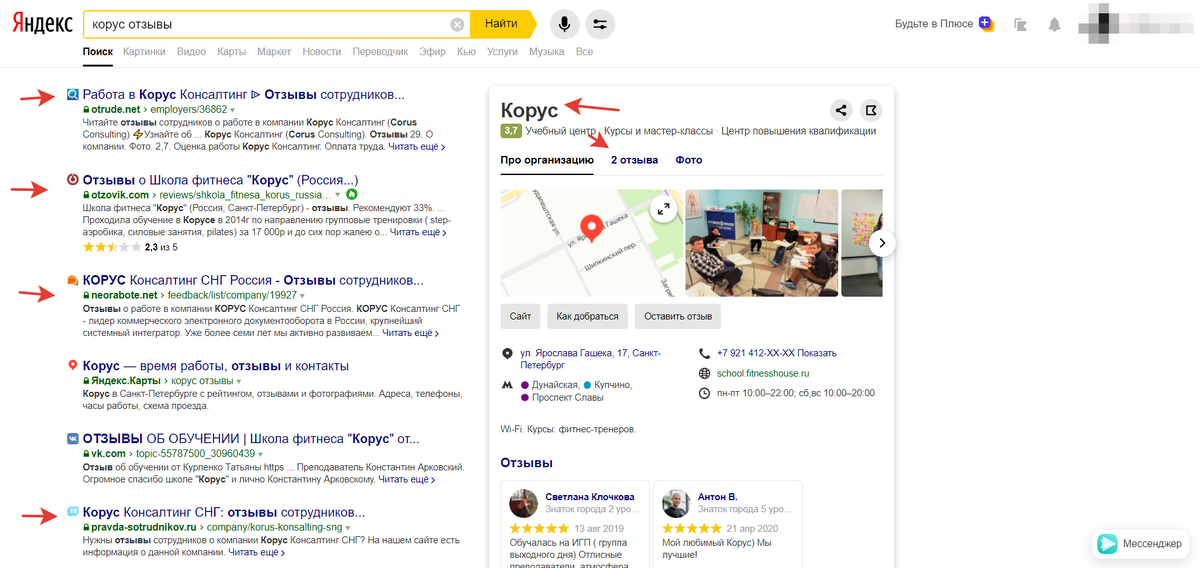Open Работа в Корус Консалтинг result
The image size is (1200, 568).
243,95
